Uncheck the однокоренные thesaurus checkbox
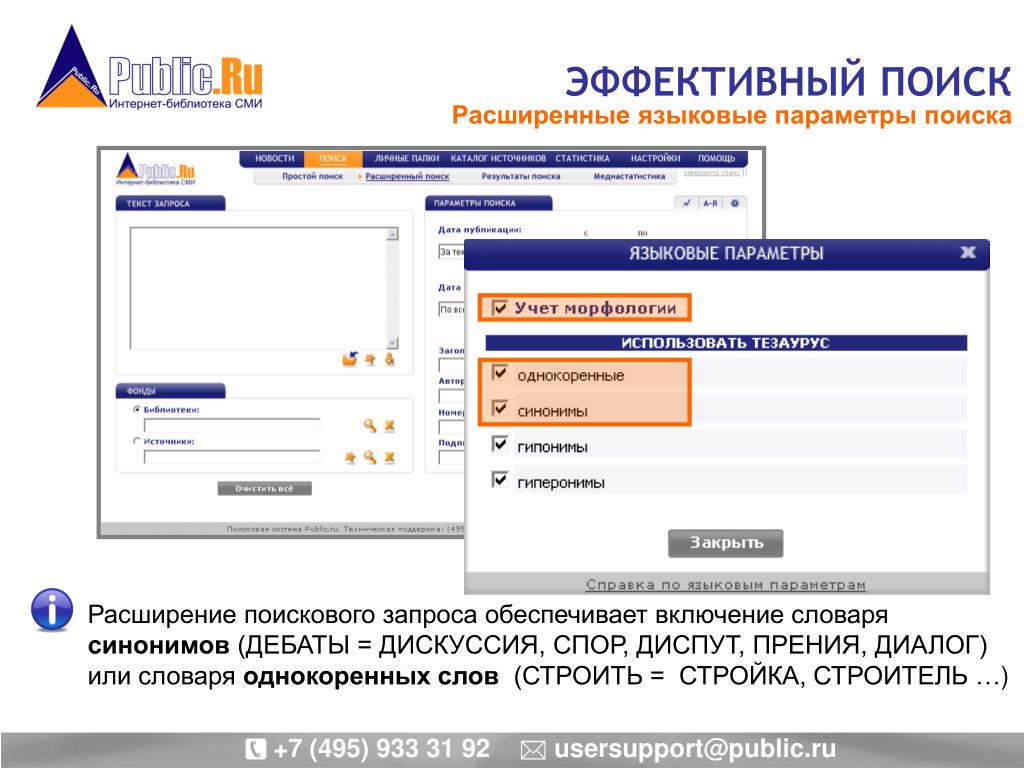1024x768 pixels. click(500, 373)
